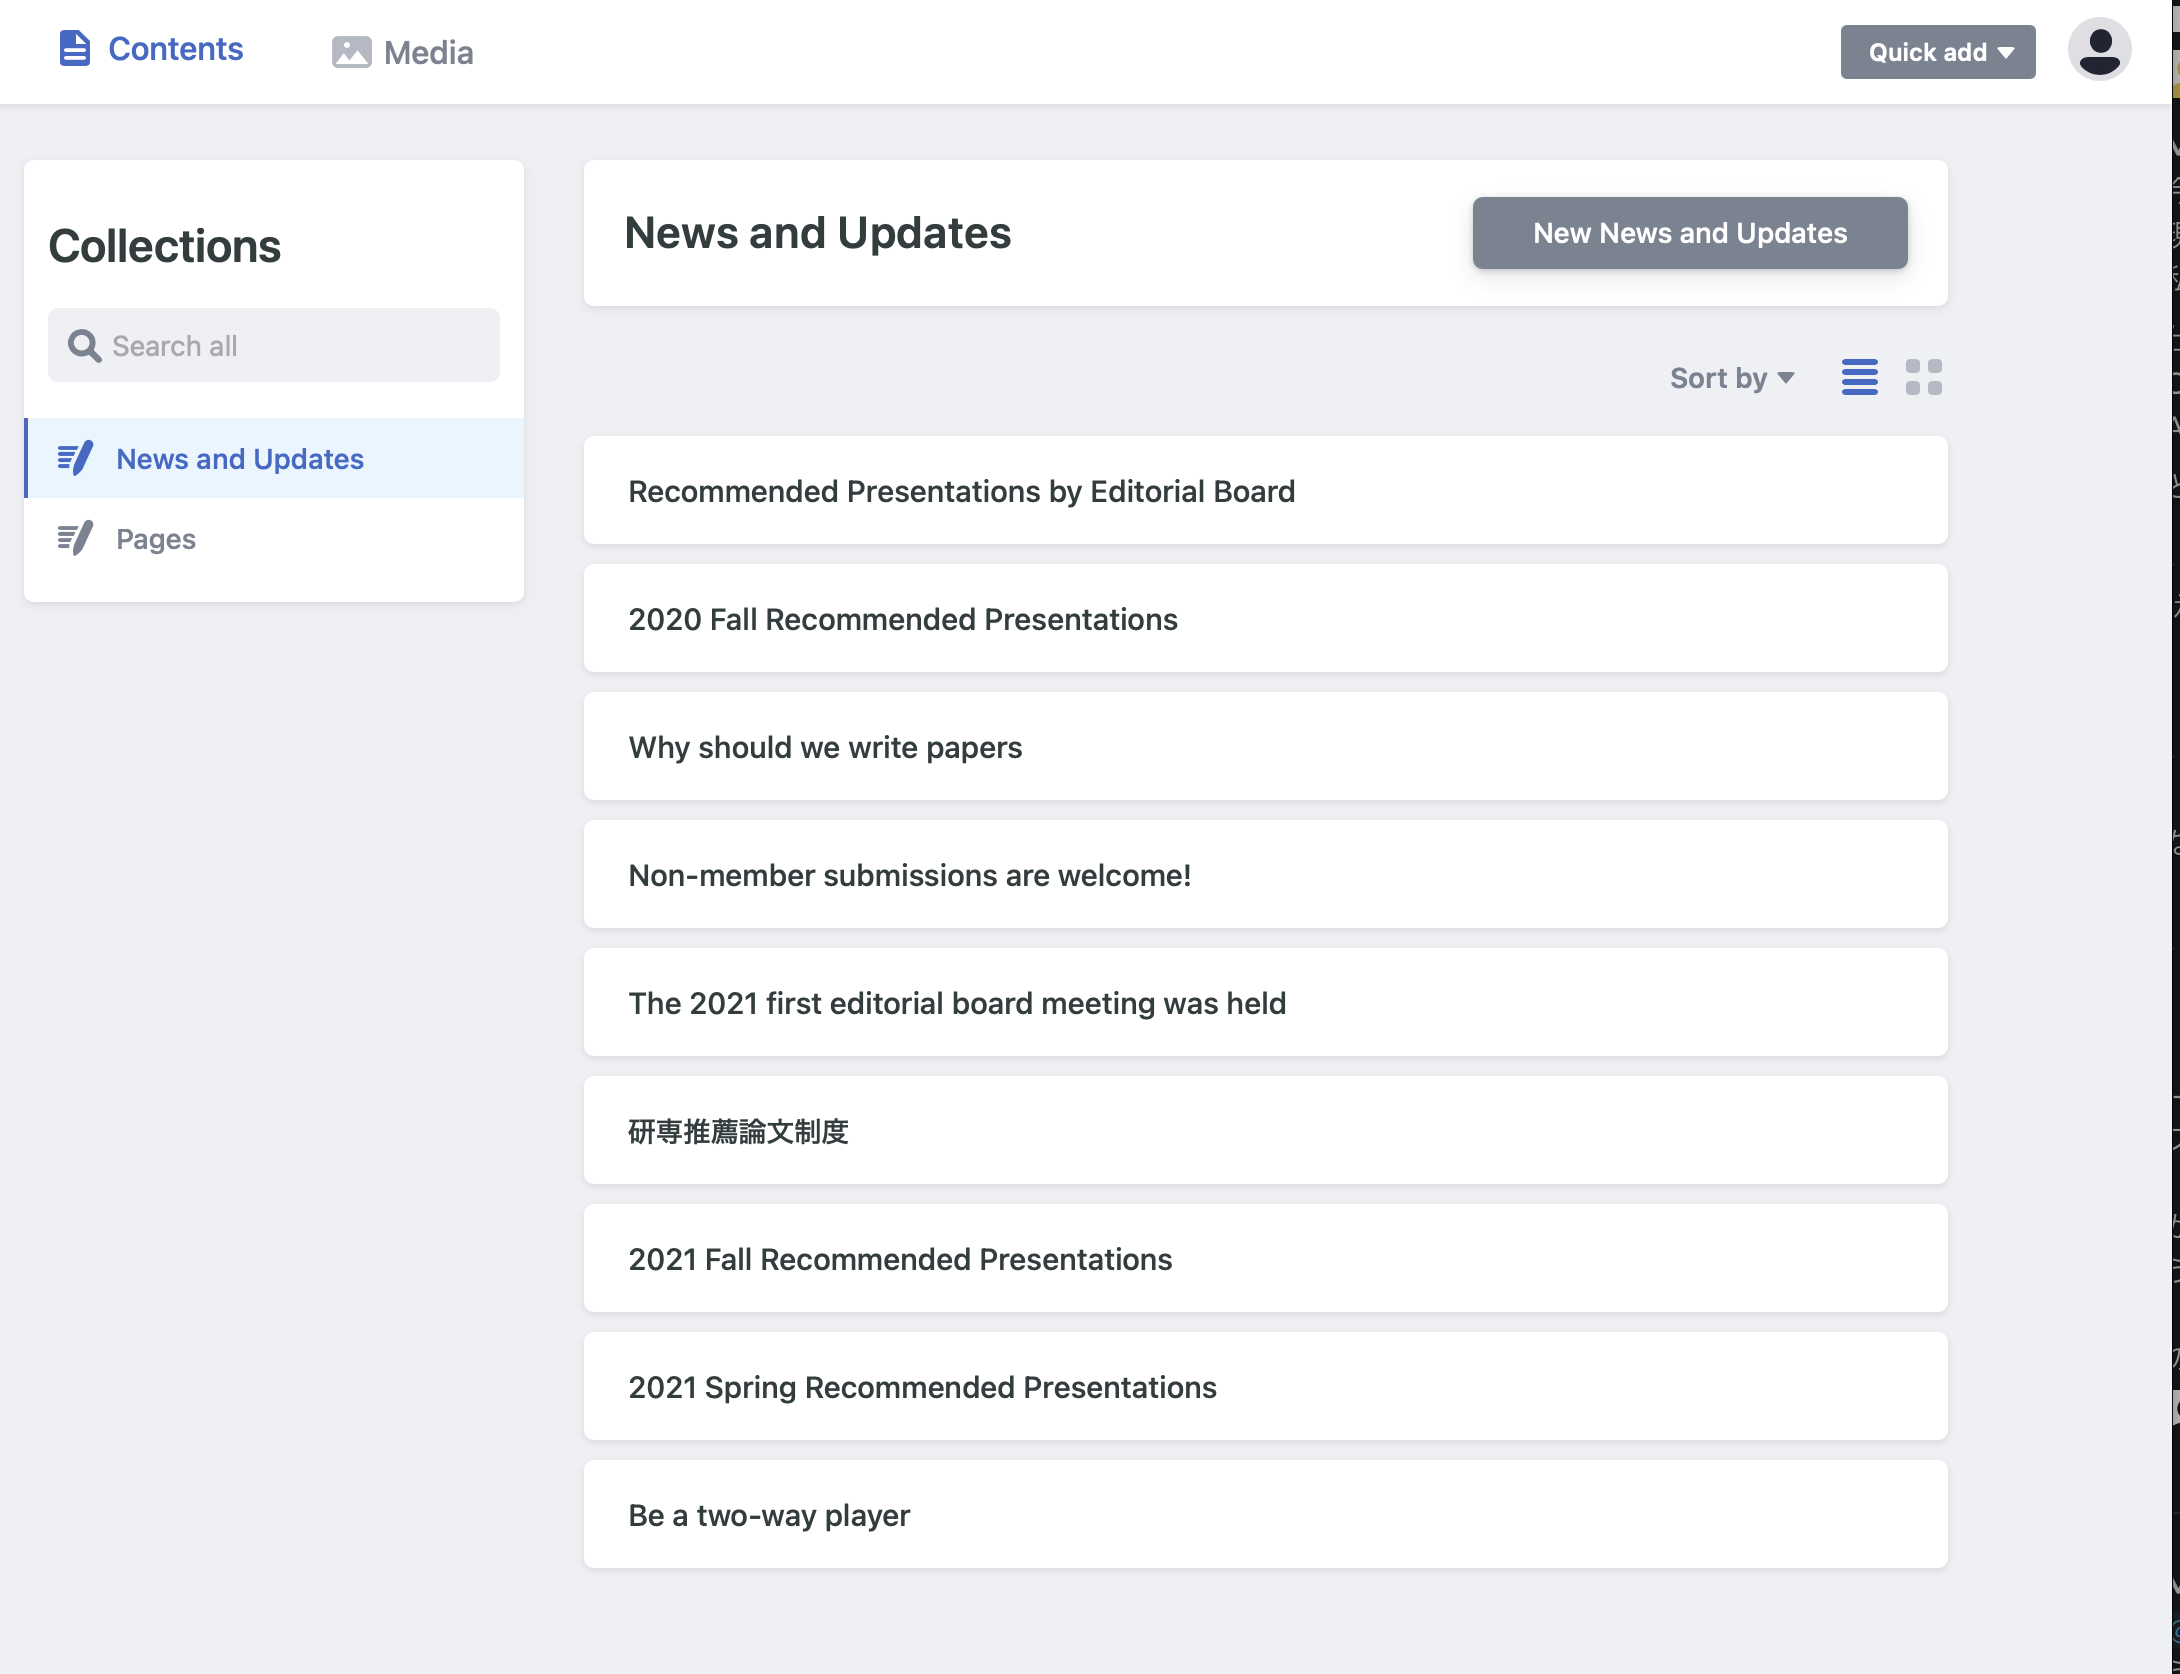Open the user avatar menu
This screenshot has height=1674, width=2180.
[x=2099, y=50]
